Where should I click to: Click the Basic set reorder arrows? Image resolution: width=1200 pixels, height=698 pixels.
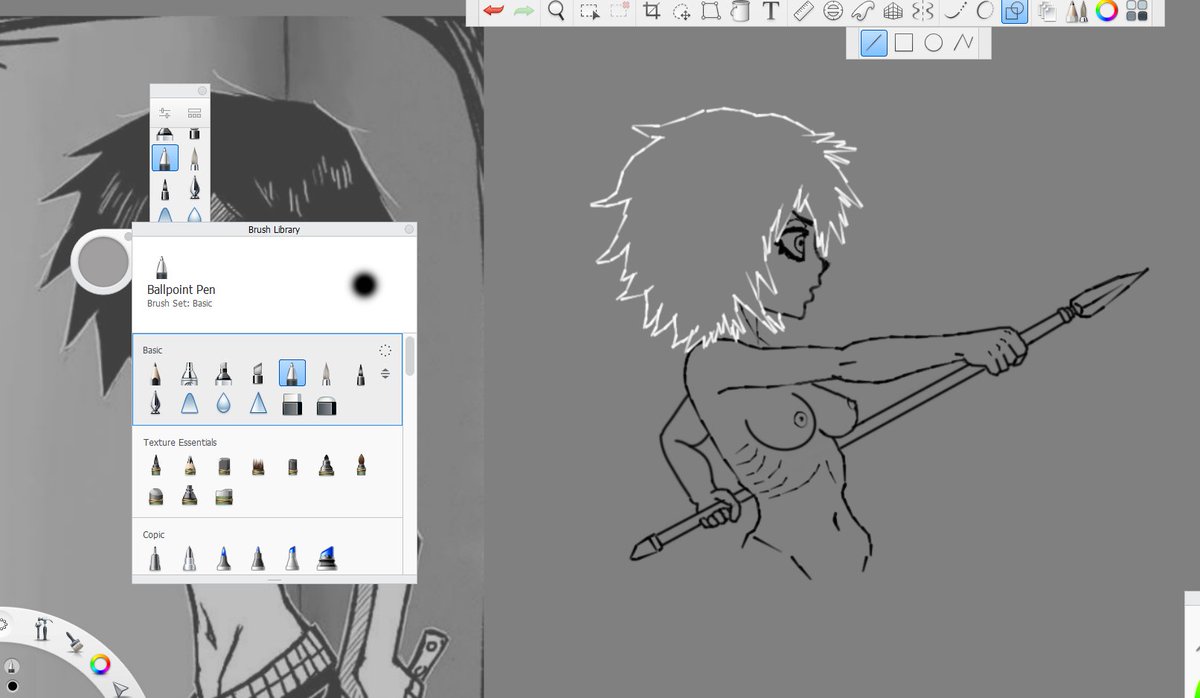tap(386, 374)
